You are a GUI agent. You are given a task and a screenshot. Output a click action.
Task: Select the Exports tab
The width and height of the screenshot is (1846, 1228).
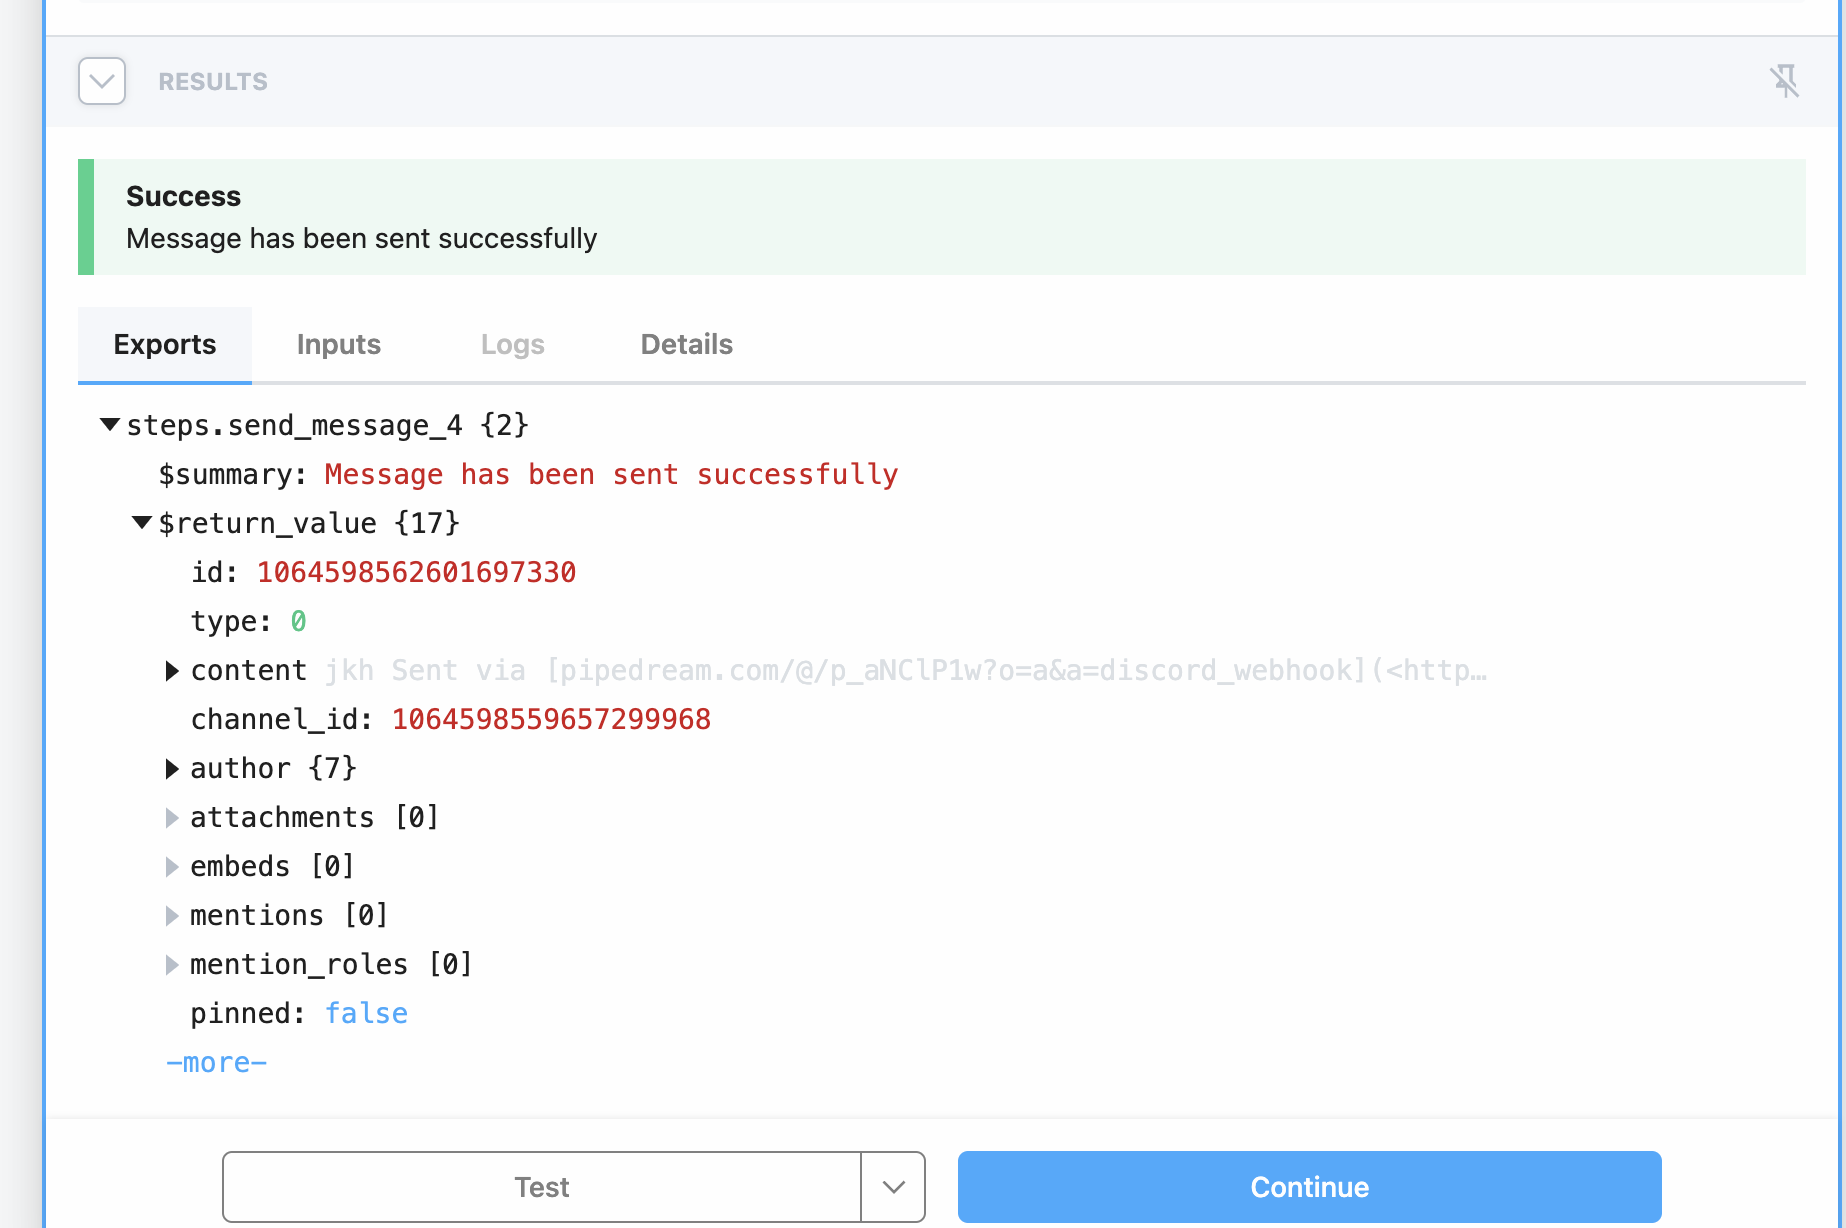point(164,344)
